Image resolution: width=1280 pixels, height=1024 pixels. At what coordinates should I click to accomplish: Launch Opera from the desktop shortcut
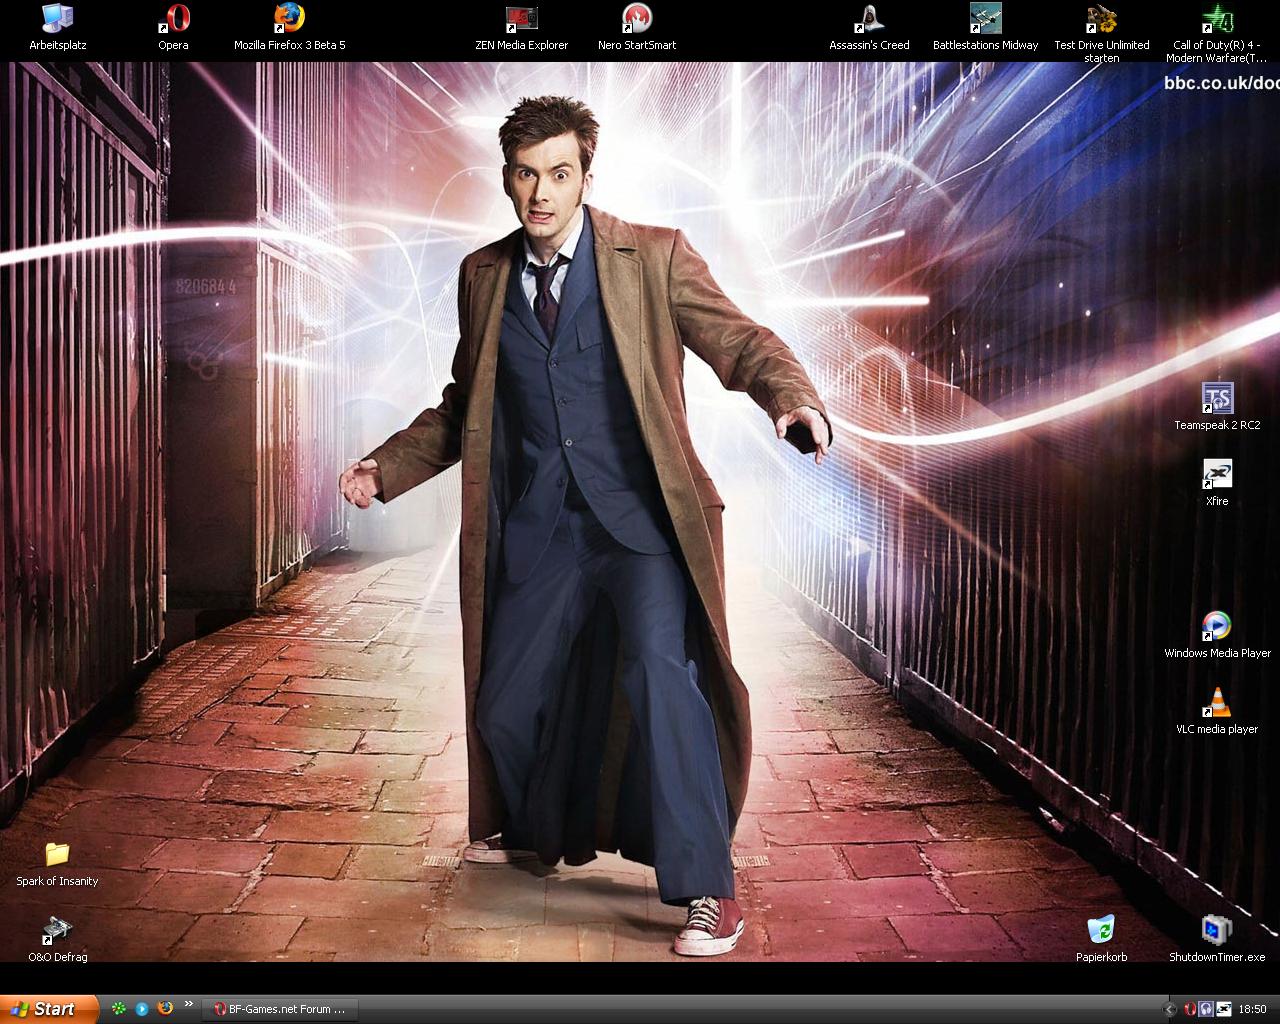pos(174,19)
